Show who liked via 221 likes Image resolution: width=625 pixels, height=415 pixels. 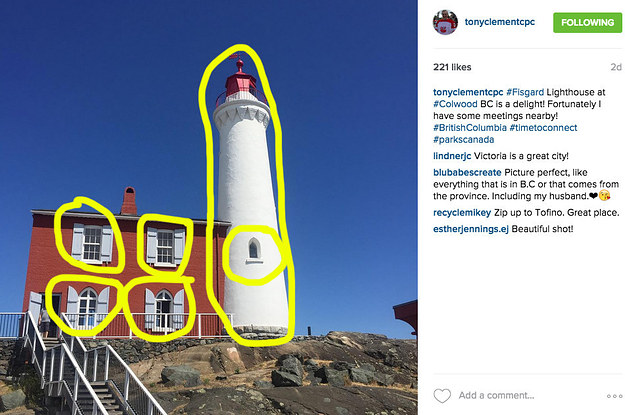[452, 67]
